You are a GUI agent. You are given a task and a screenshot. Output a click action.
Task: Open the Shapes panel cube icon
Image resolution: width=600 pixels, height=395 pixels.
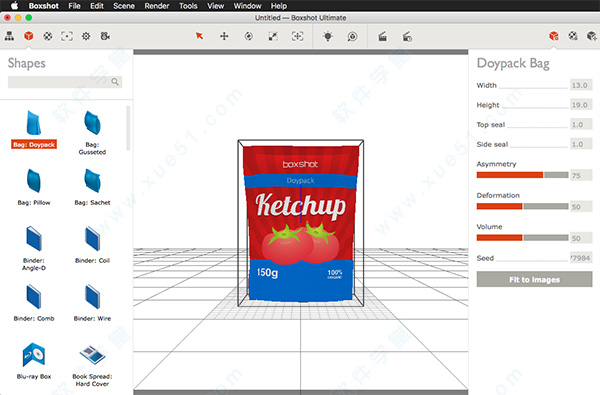pos(28,36)
